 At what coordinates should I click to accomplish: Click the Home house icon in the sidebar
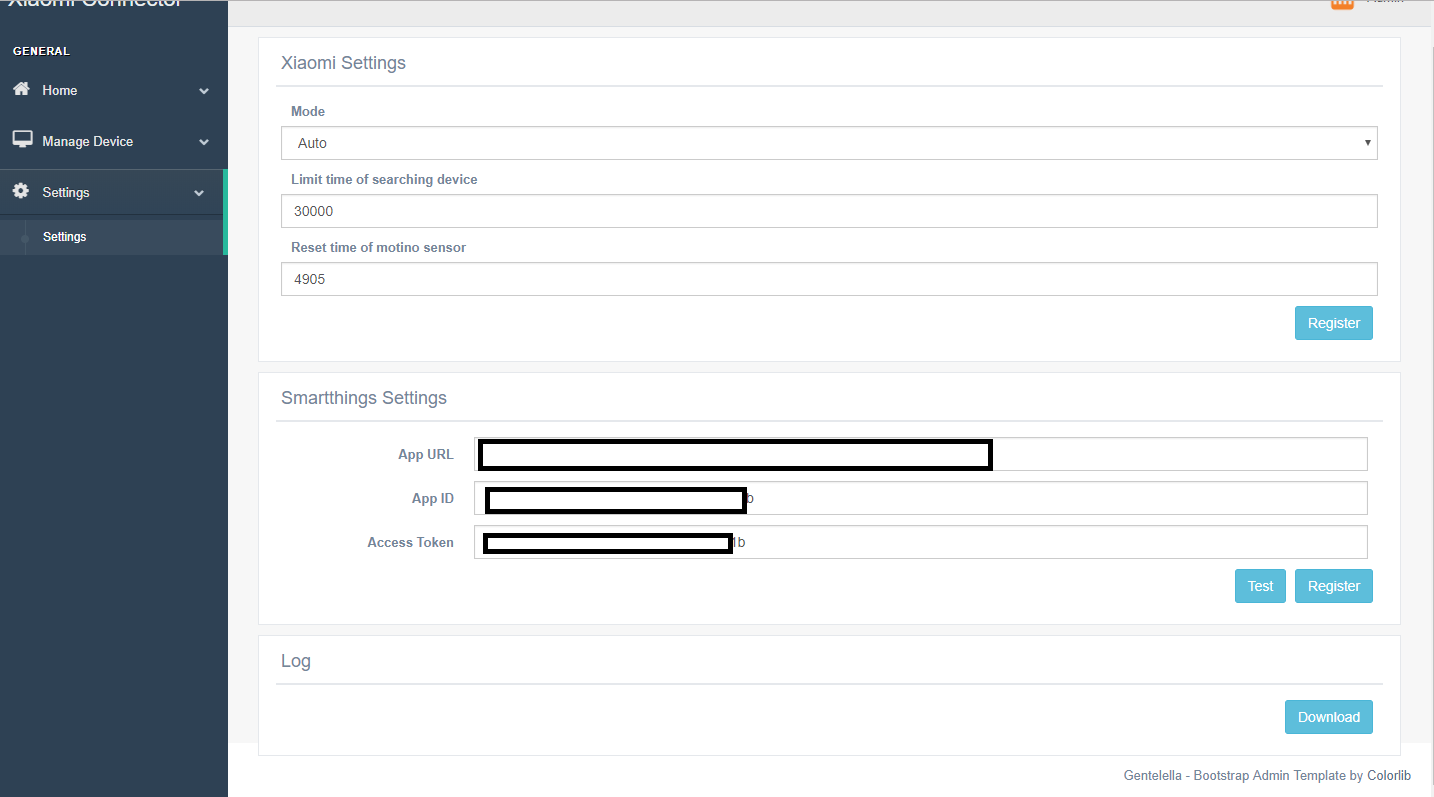[21, 89]
